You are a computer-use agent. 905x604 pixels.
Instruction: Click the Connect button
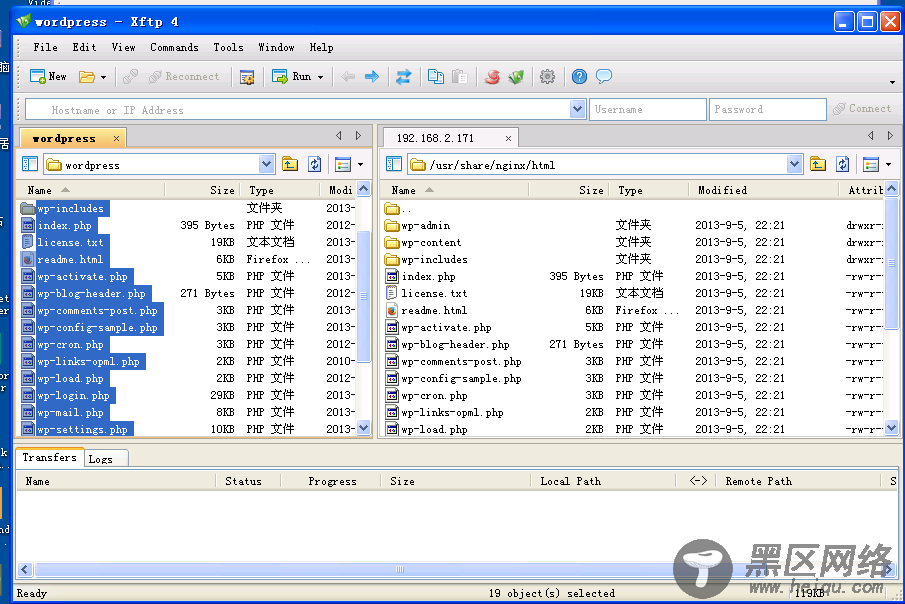[x=862, y=109]
